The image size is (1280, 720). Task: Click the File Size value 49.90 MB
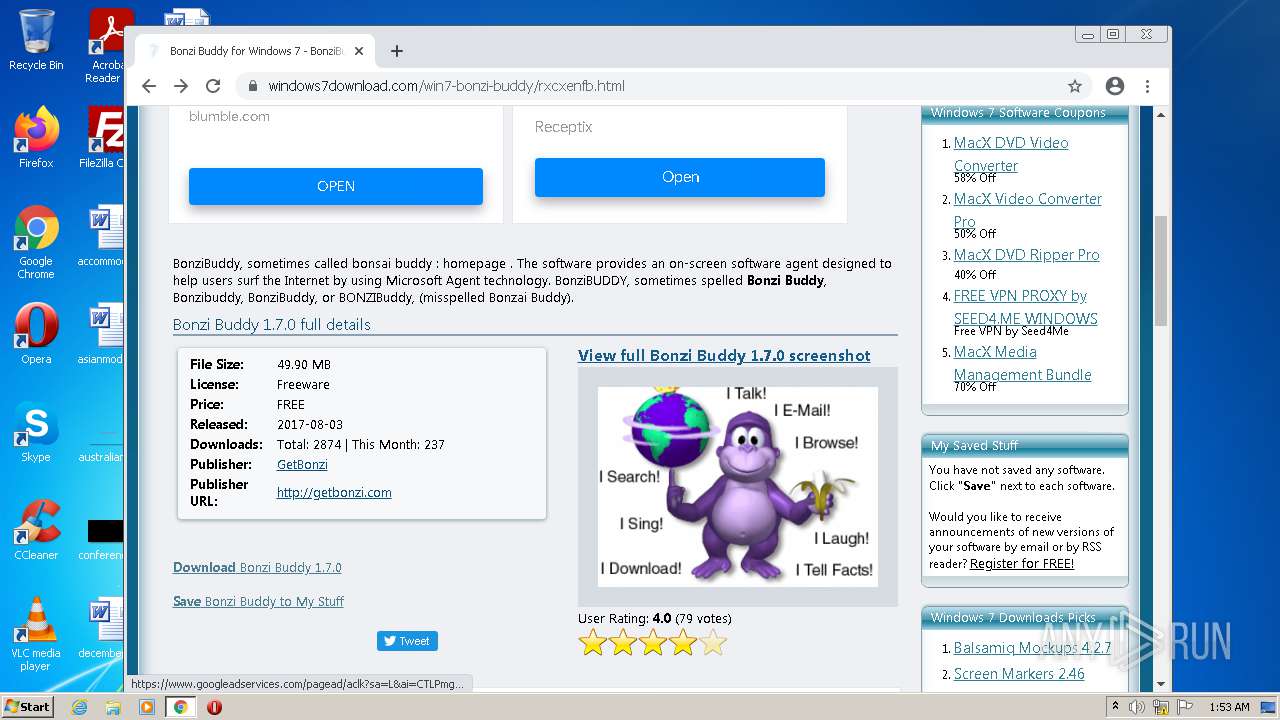(x=304, y=364)
